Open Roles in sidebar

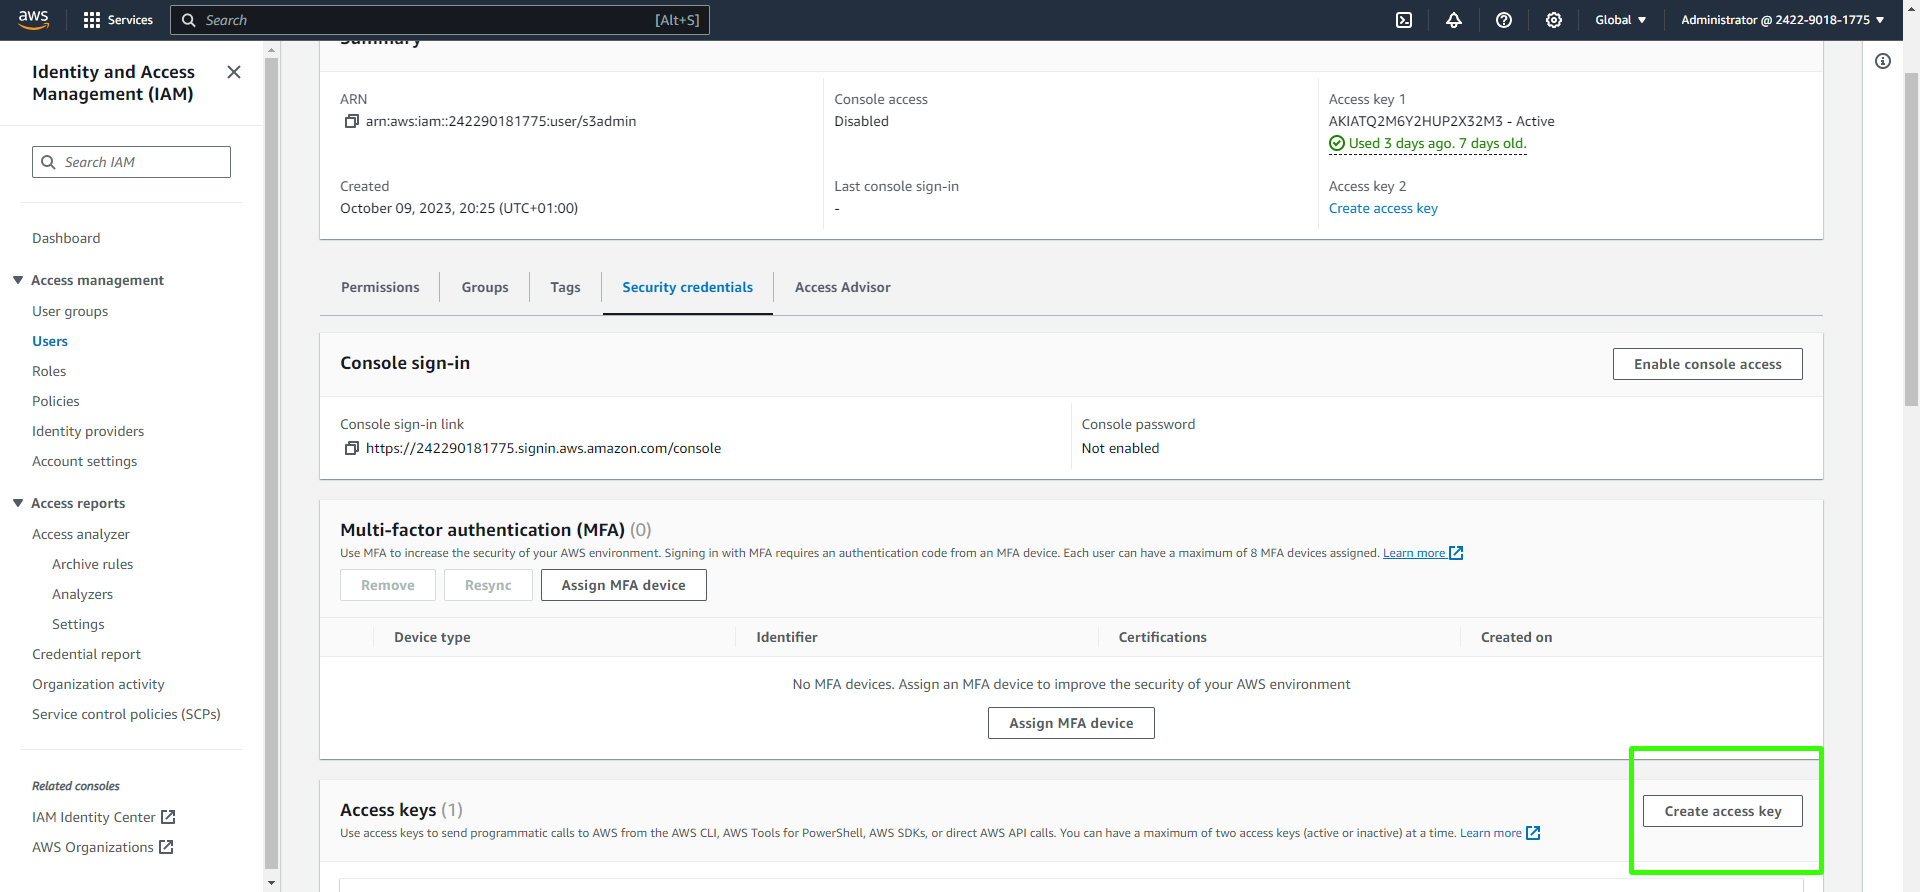(49, 371)
